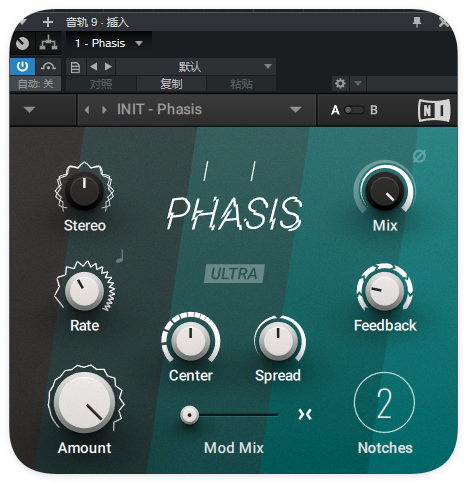Click the 粘贴 paste button
The image size is (467, 483).
coord(241,84)
